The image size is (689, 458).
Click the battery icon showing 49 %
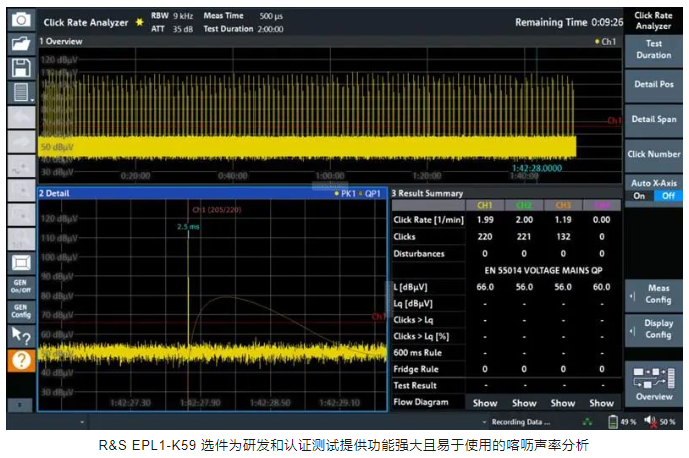[613, 422]
